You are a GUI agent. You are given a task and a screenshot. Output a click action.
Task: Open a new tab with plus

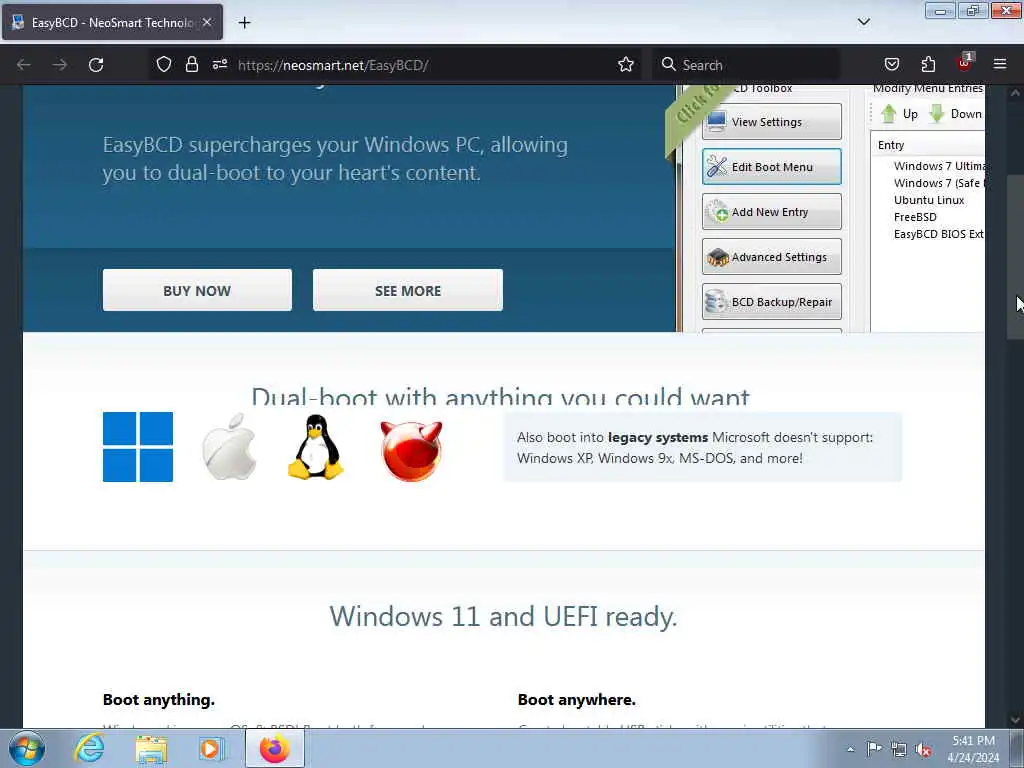coord(244,23)
